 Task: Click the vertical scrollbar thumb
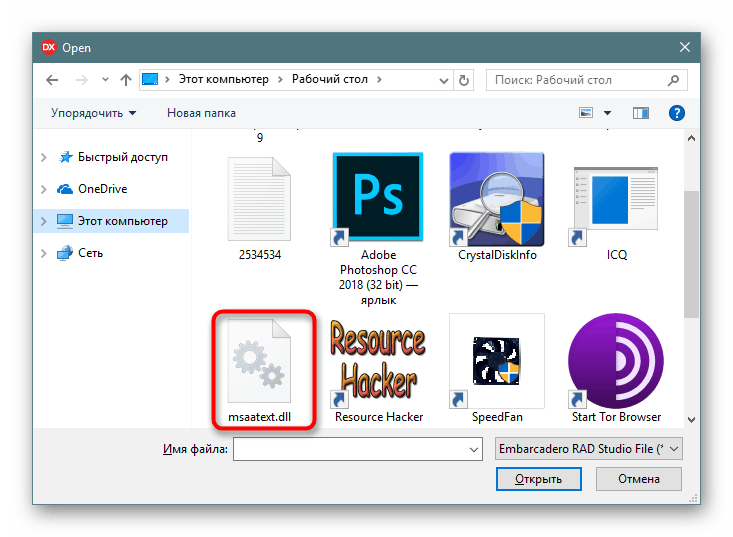point(691,254)
